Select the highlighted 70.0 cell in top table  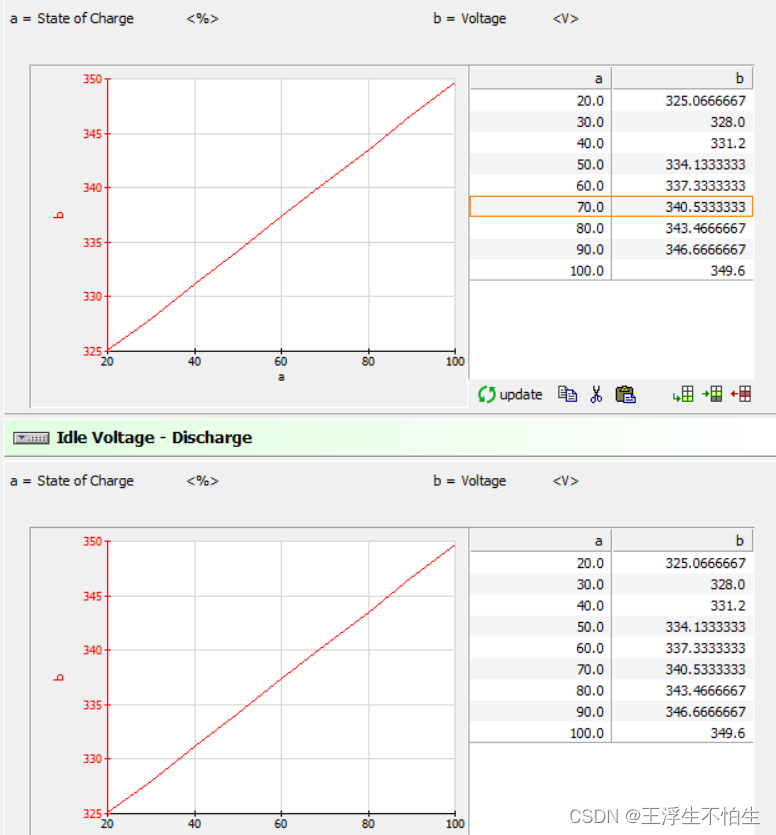coord(541,207)
